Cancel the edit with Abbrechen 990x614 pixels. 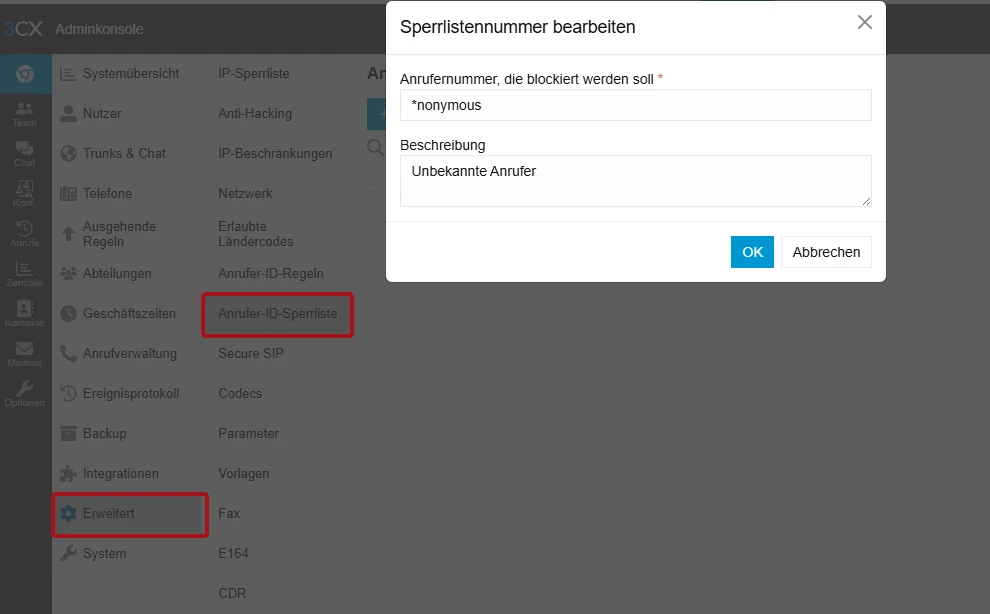click(x=826, y=251)
